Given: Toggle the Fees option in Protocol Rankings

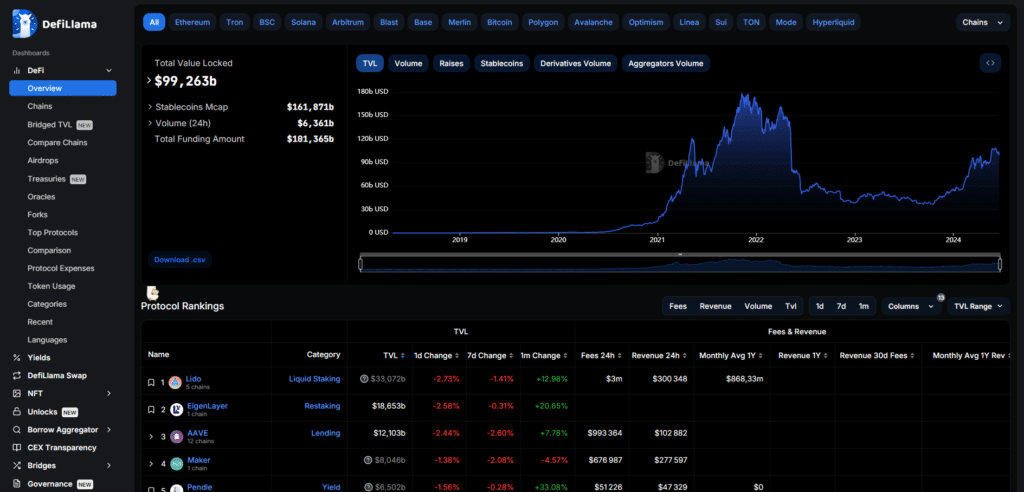Looking at the screenshot, I should (678, 306).
